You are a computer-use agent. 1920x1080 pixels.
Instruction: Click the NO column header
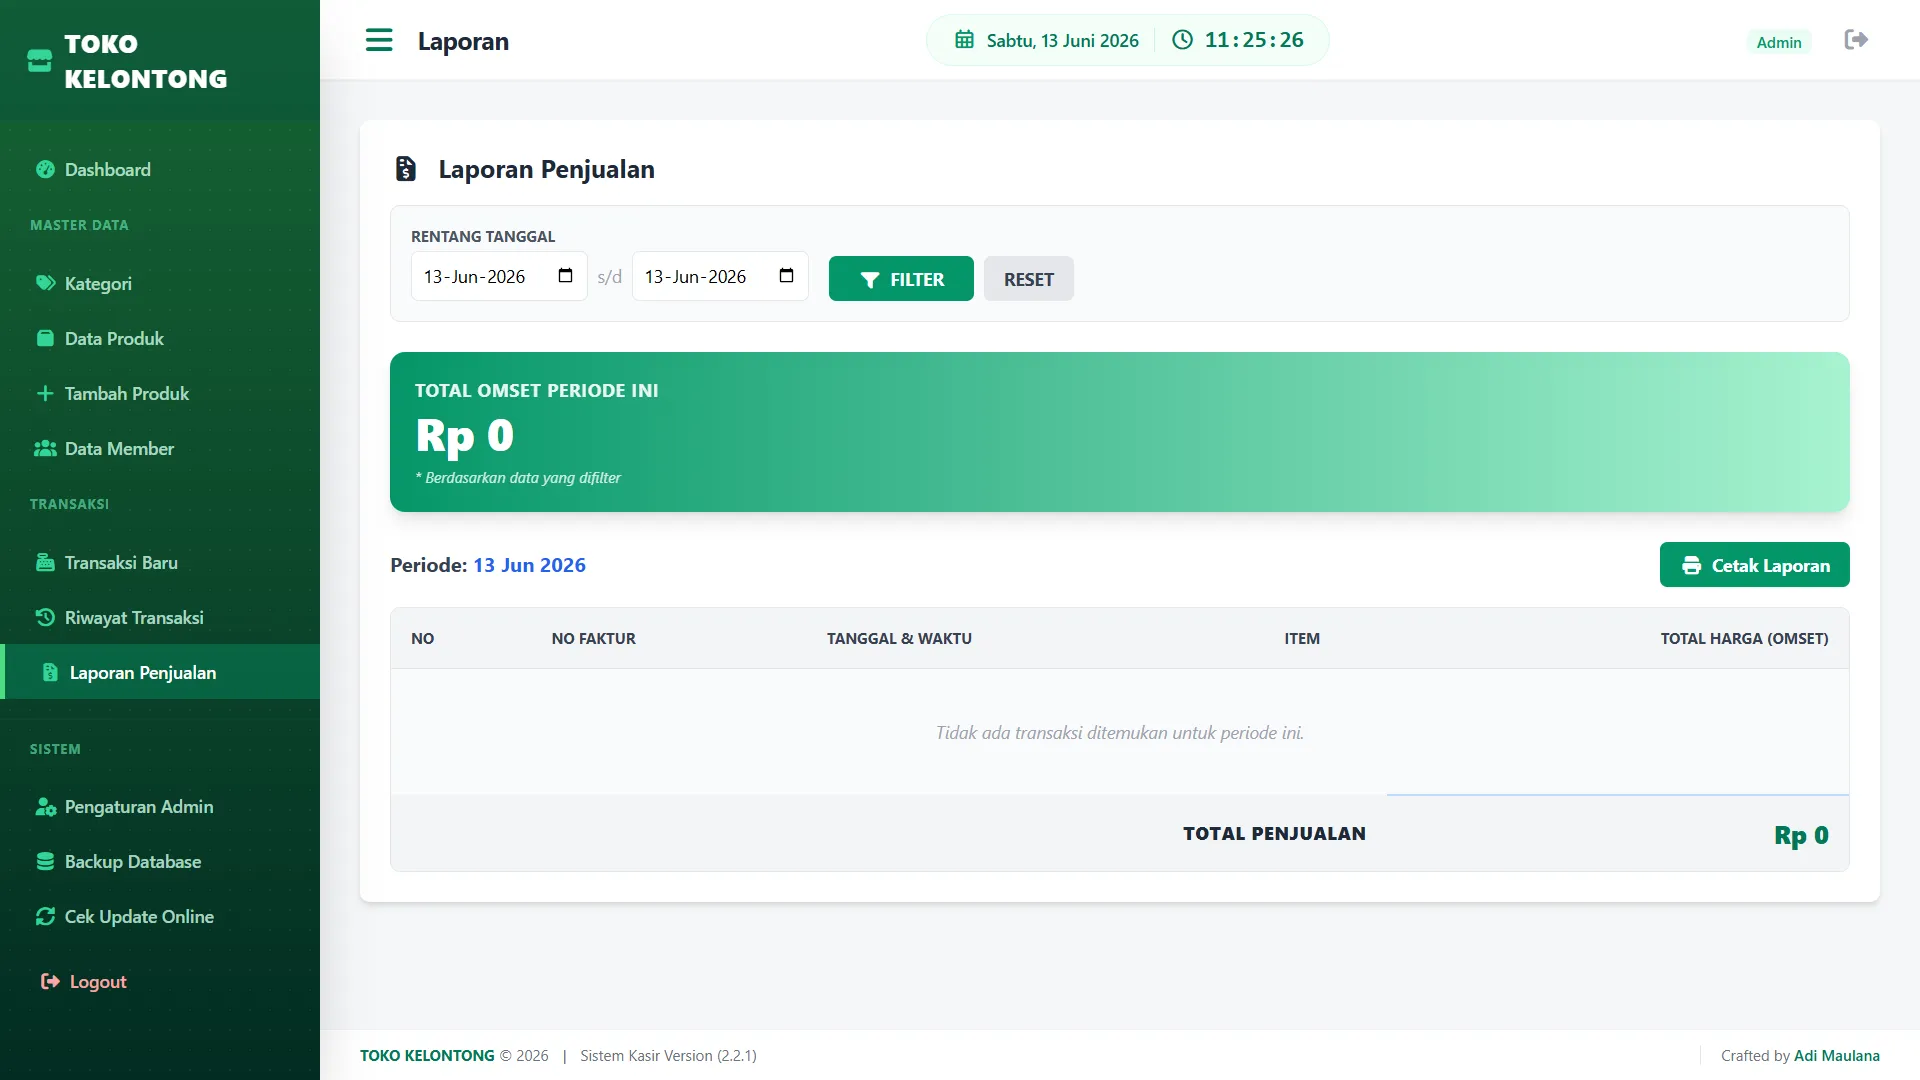coord(422,638)
